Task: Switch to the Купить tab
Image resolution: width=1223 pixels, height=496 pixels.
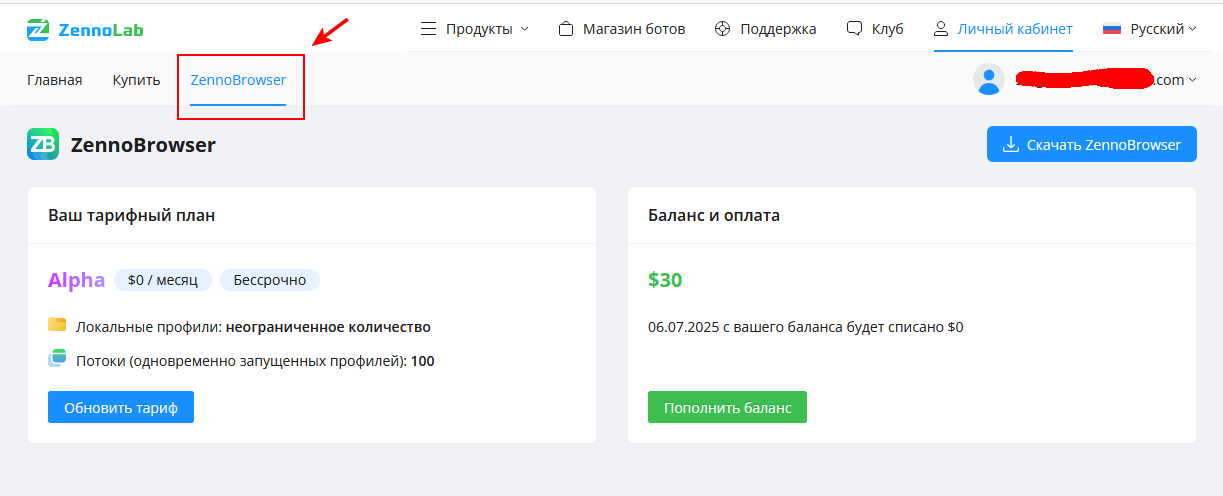Action: (137, 80)
